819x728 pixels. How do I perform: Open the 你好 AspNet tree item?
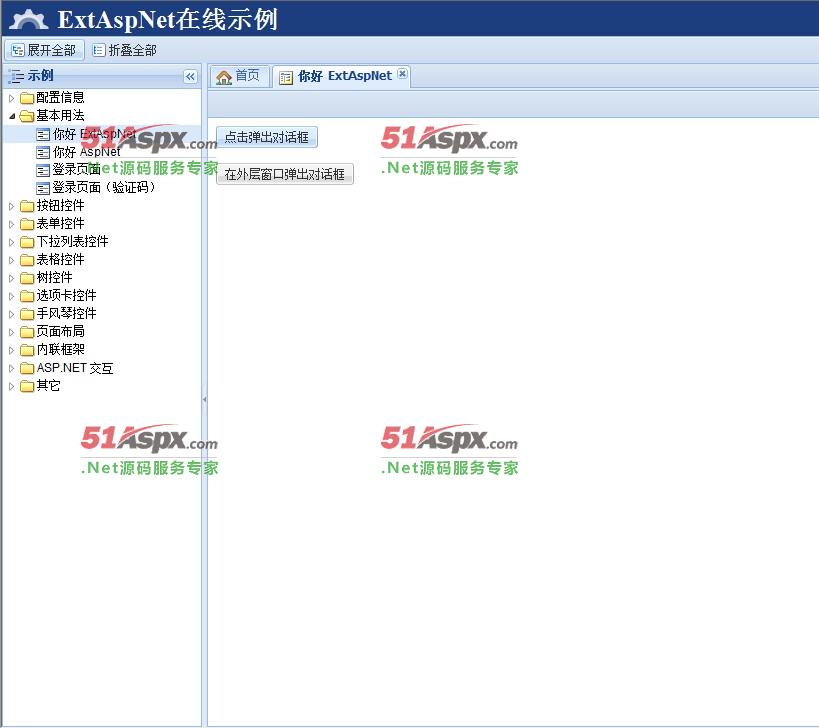click(87, 152)
